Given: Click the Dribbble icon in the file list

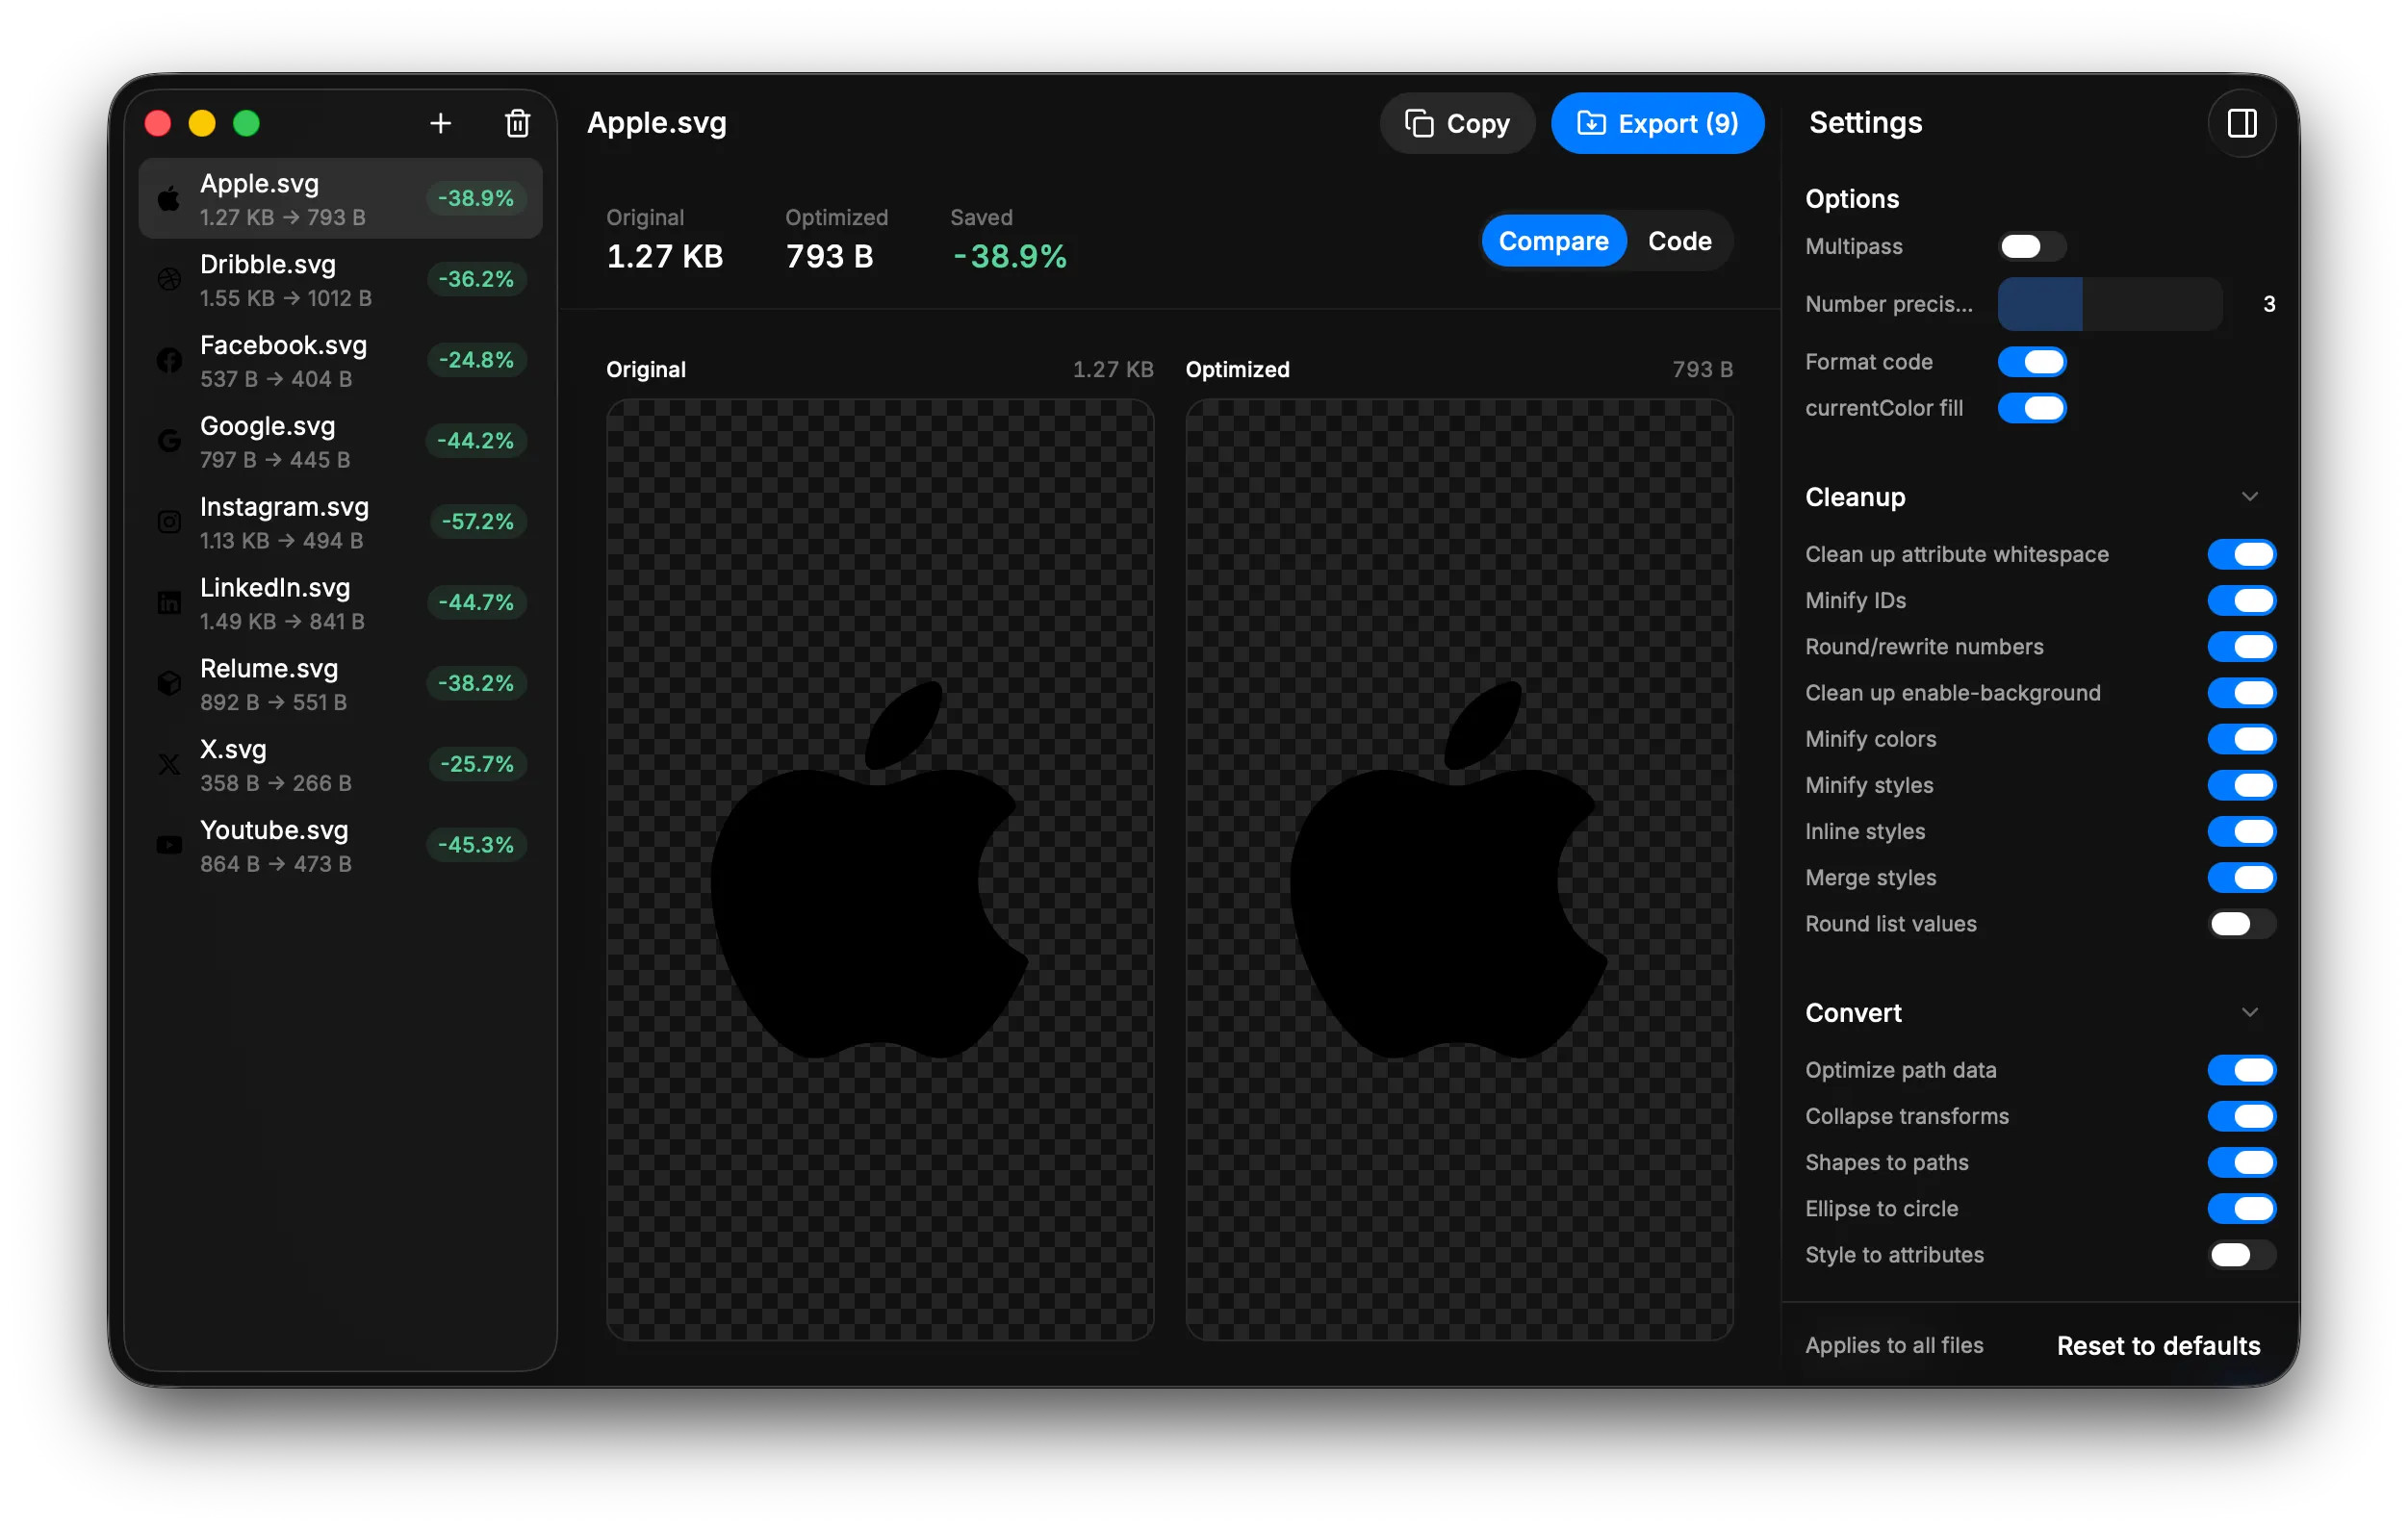Looking at the screenshot, I should [169, 280].
